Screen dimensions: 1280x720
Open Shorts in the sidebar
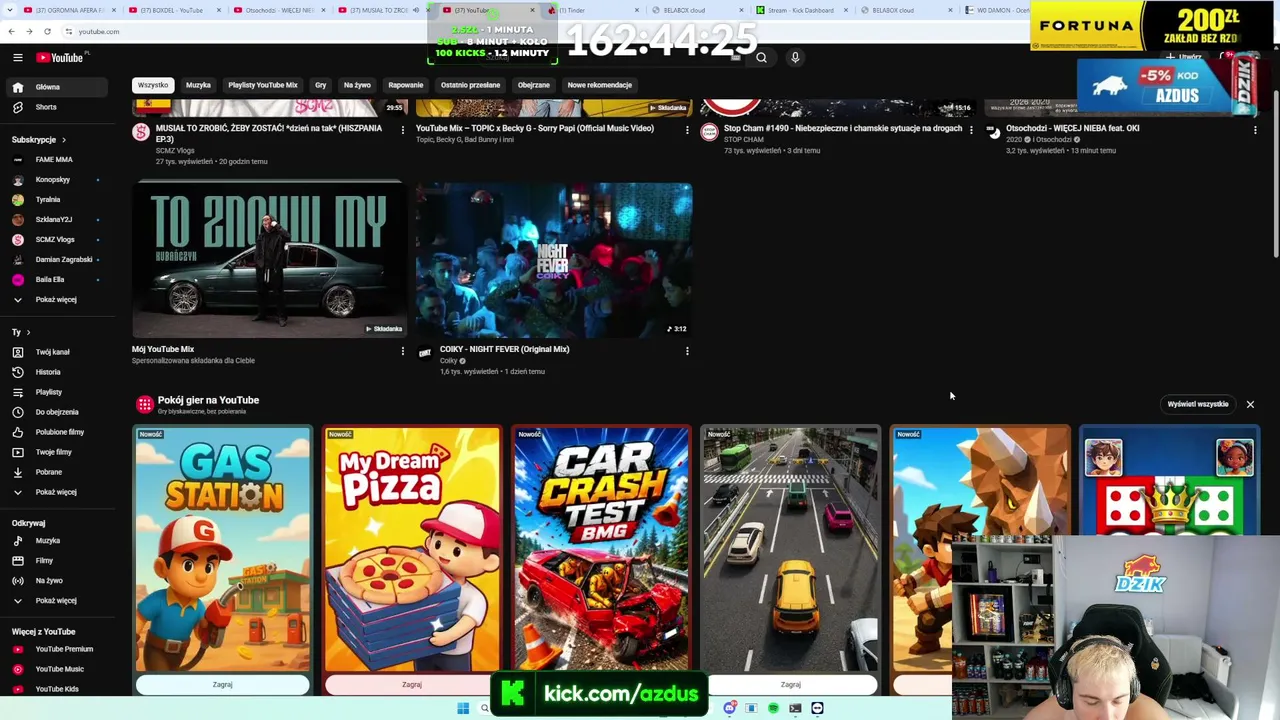pos(55,107)
